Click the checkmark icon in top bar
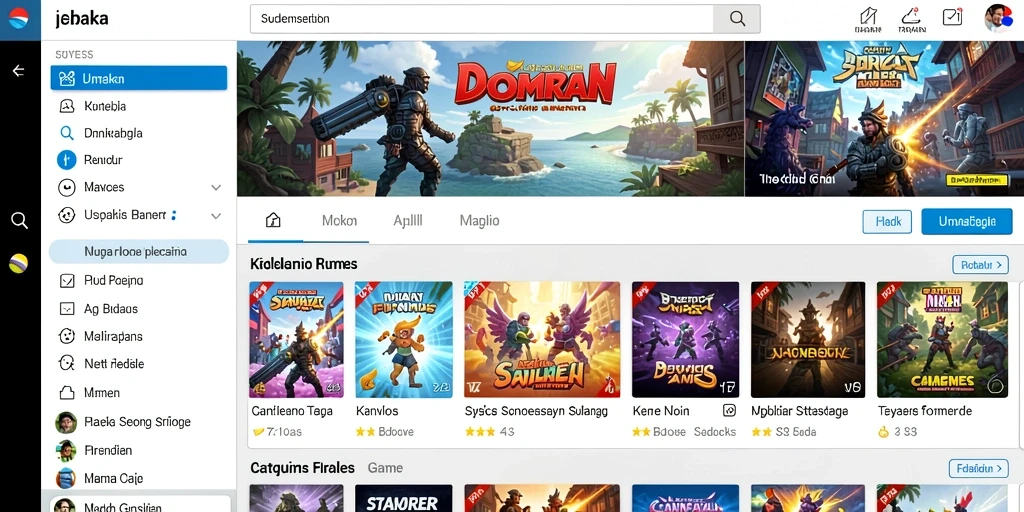 pos(952,17)
